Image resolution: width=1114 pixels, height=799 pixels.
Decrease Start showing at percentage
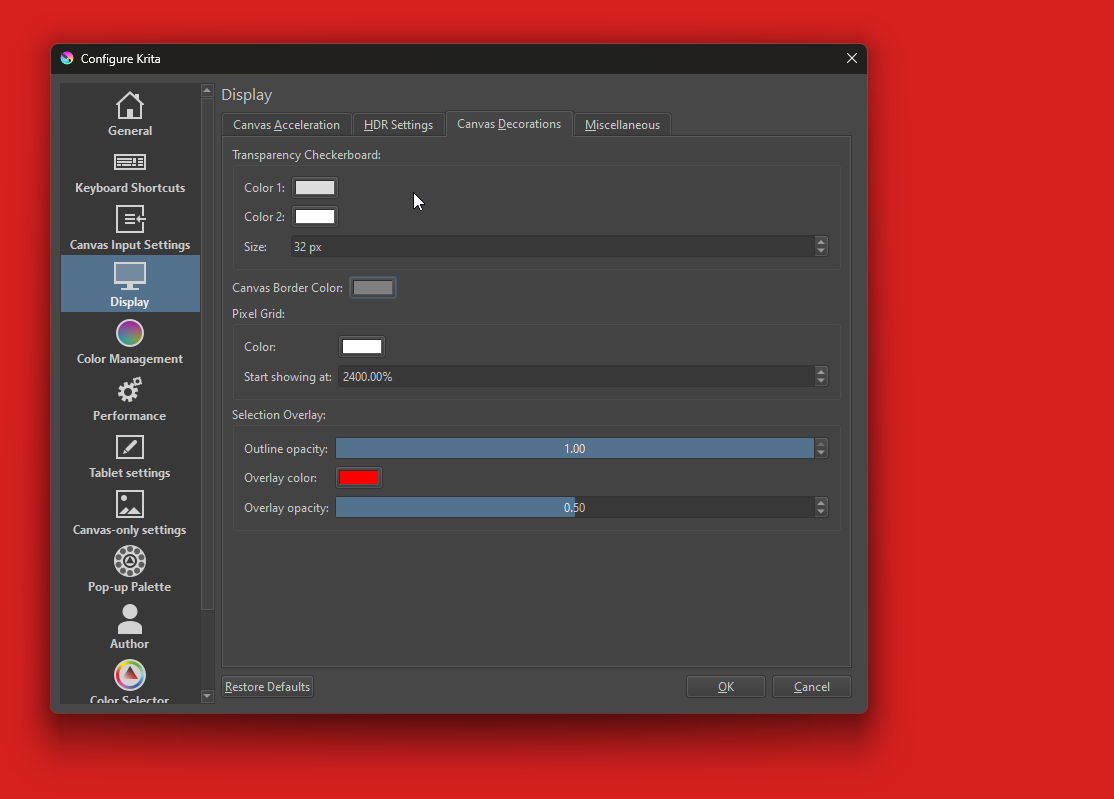(x=821, y=381)
